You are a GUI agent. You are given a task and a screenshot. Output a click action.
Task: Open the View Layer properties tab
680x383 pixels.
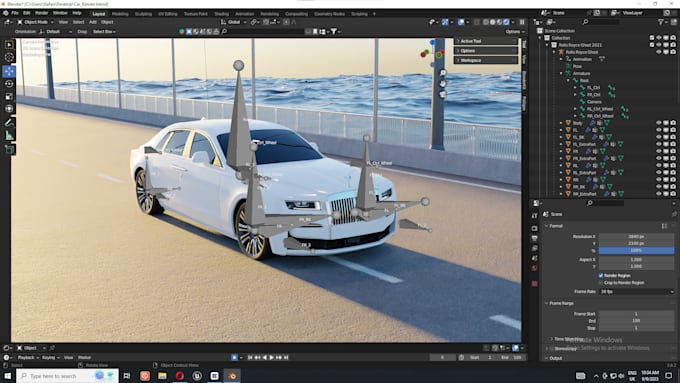(x=534, y=248)
